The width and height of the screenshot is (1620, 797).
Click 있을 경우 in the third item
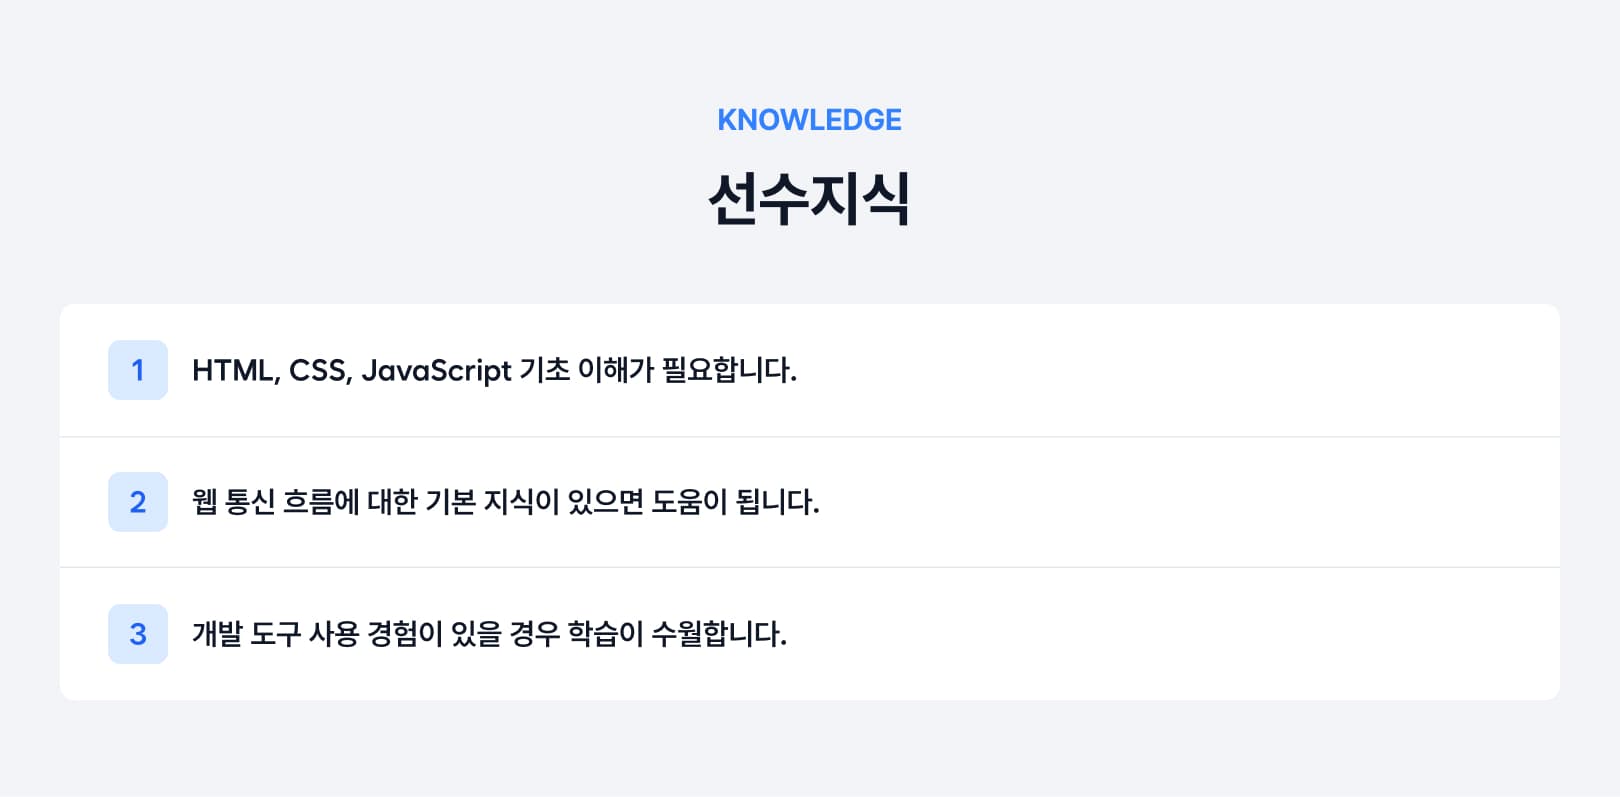505,634
